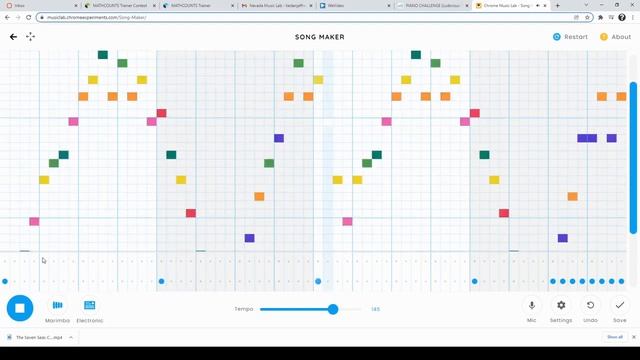This screenshot has width=640, height=360.
Task: Click the tempo value 185
Action: click(376, 309)
